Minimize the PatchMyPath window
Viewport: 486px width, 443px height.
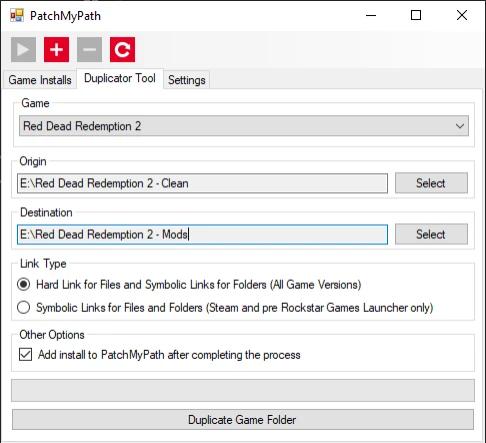pos(371,15)
